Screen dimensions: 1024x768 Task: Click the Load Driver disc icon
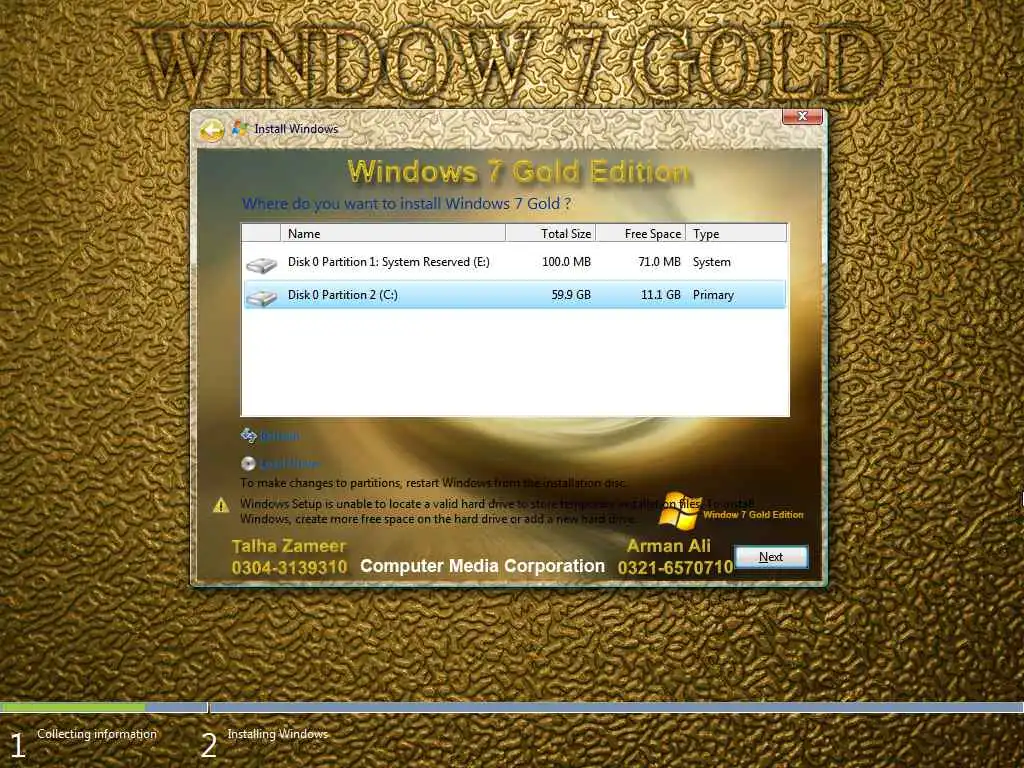pyautogui.click(x=248, y=464)
